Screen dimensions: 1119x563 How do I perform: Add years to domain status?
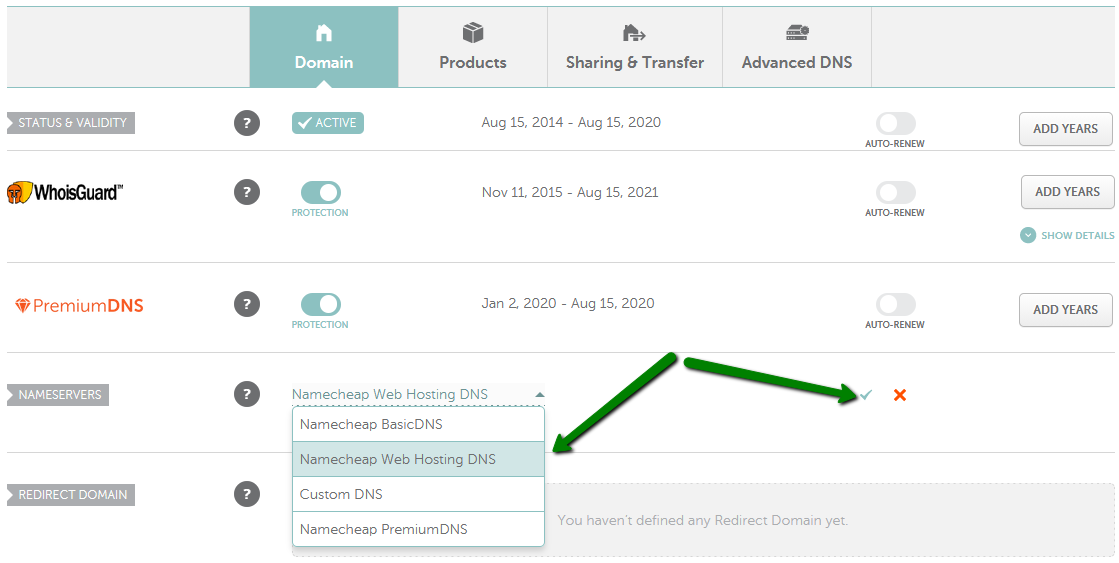coord(1065,129)
